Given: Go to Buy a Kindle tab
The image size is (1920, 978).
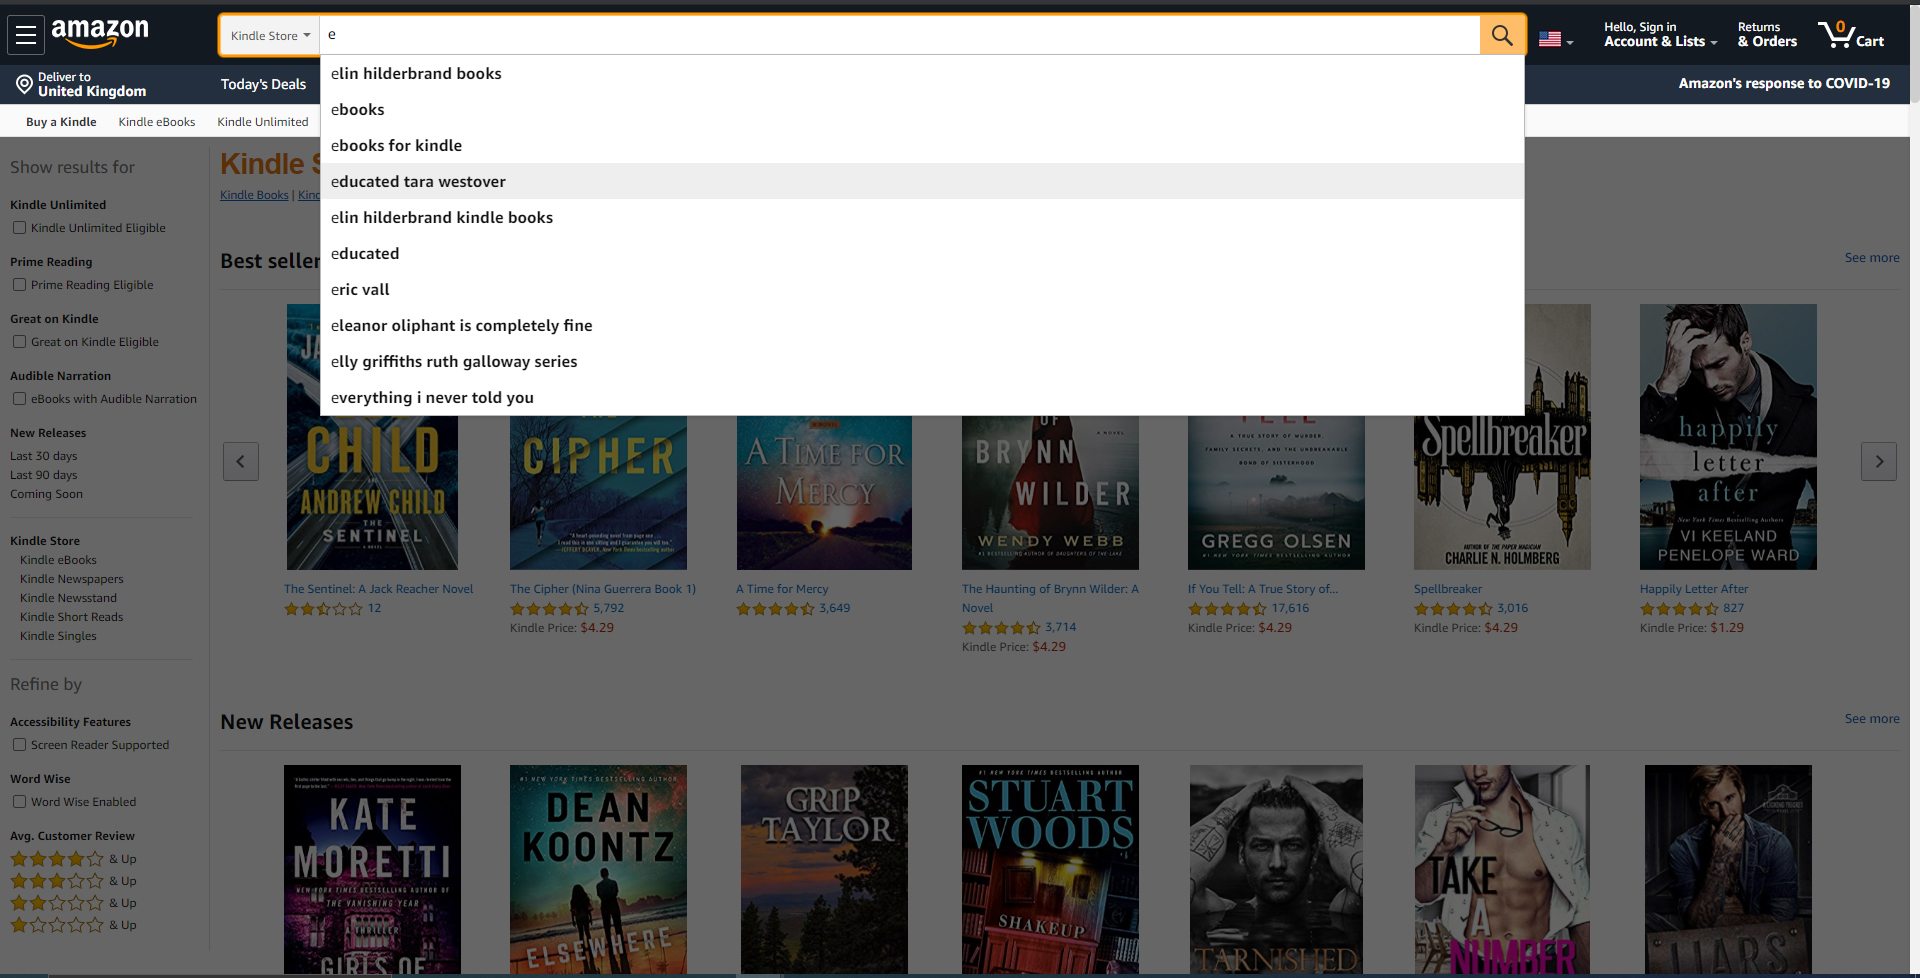Looking at the screenshot, I should coord(61,122).
